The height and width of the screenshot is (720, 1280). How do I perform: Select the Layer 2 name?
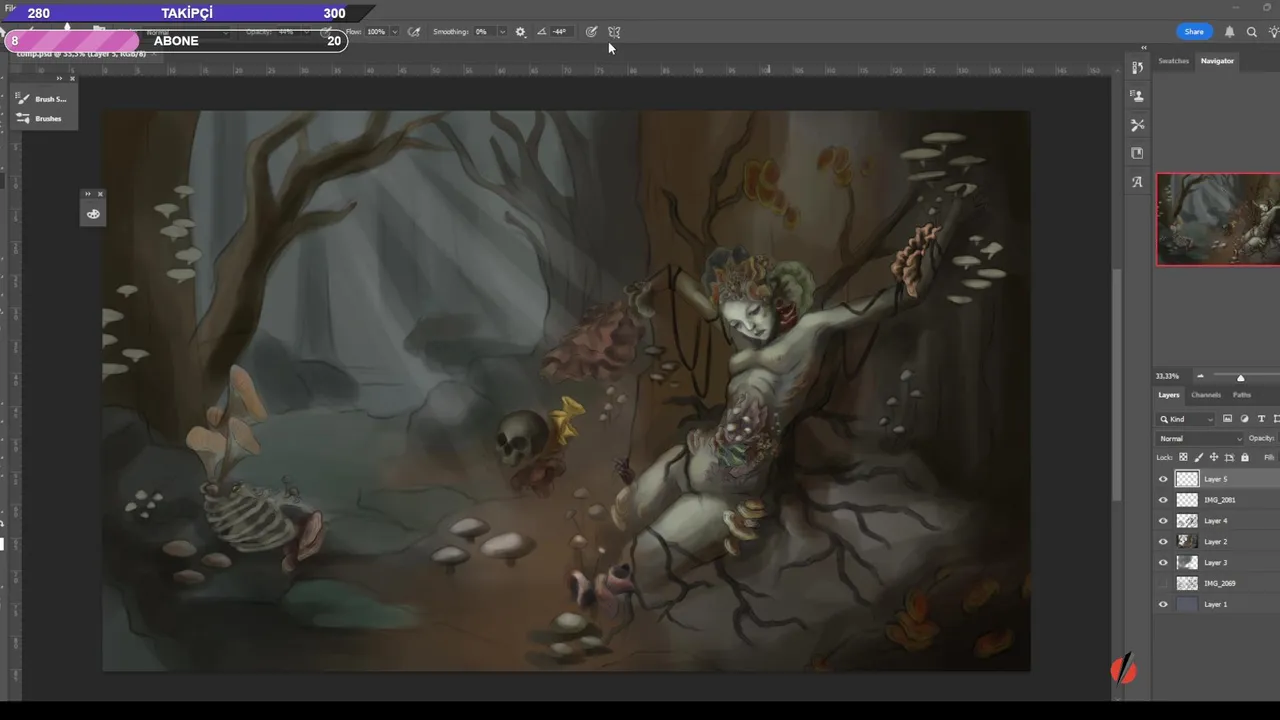coord(1215,542)
